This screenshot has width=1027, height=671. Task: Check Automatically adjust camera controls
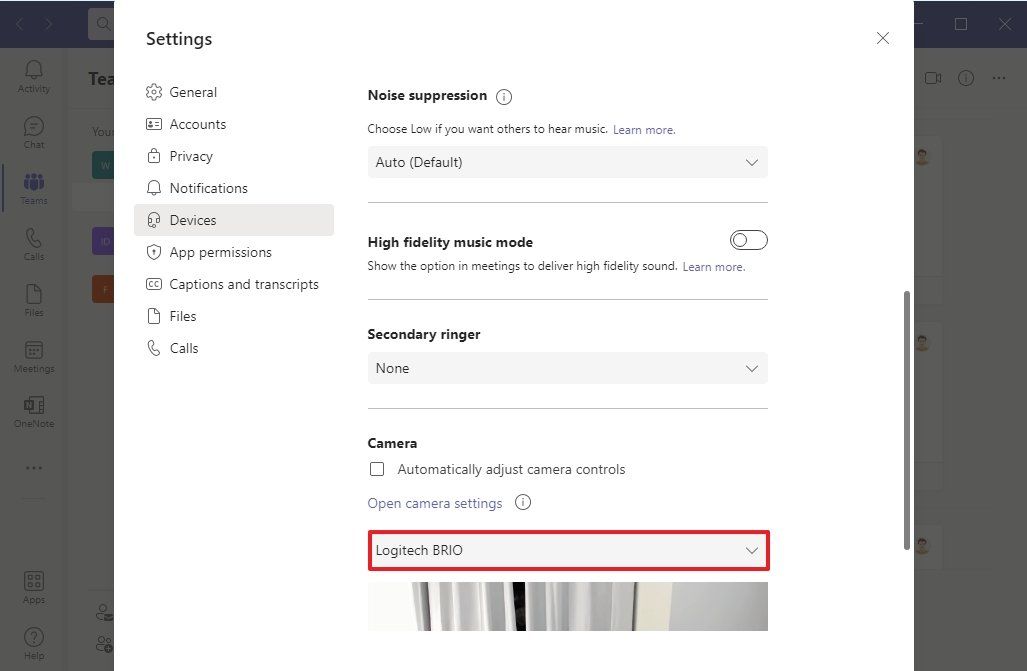(x=377, y=469)
